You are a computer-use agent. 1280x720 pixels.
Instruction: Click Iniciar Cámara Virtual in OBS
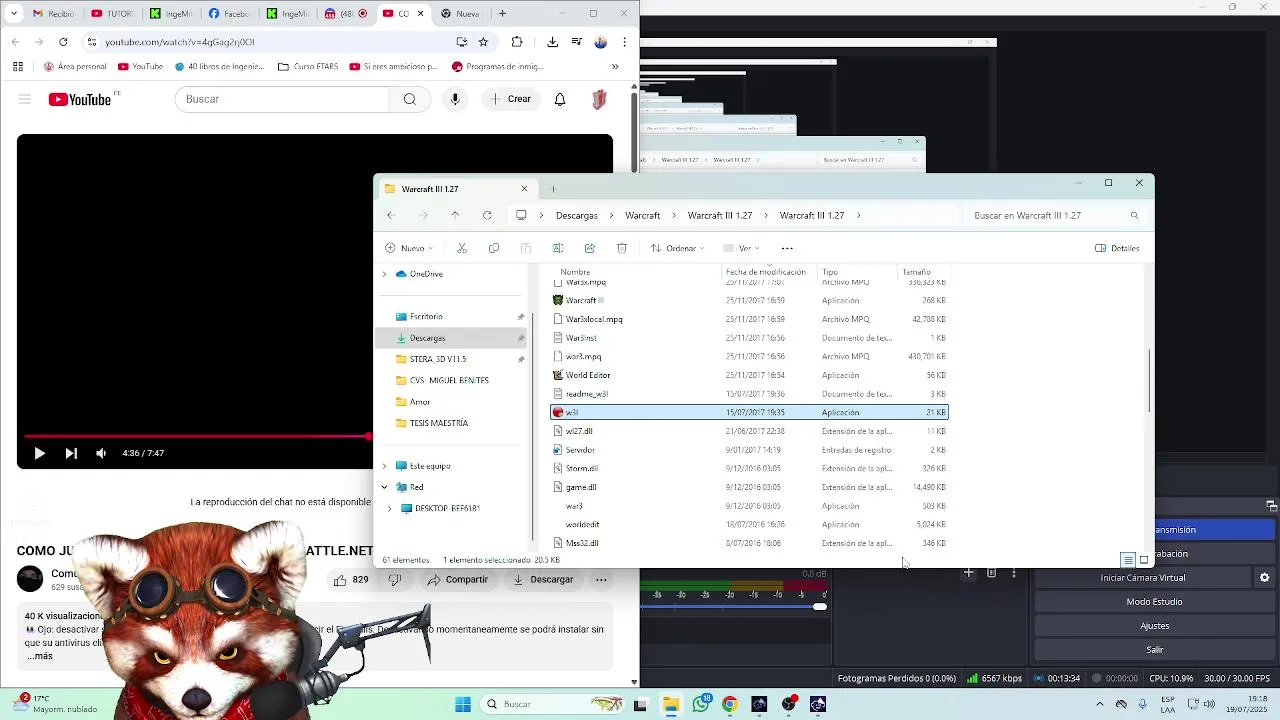coord(1143,578)
